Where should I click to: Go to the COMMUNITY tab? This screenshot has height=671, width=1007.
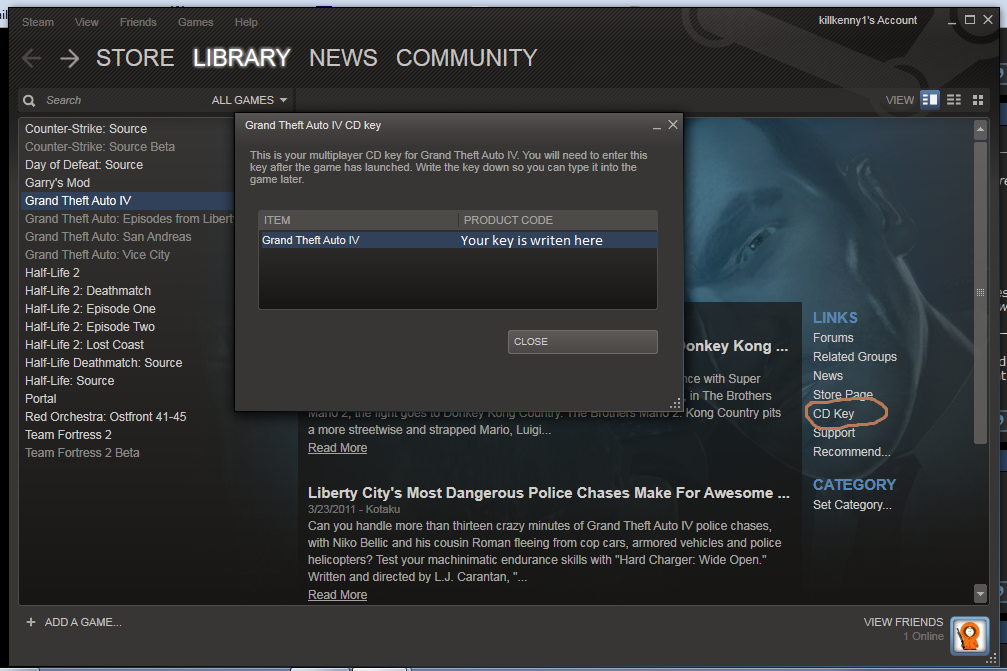click(x=466, y=58)
